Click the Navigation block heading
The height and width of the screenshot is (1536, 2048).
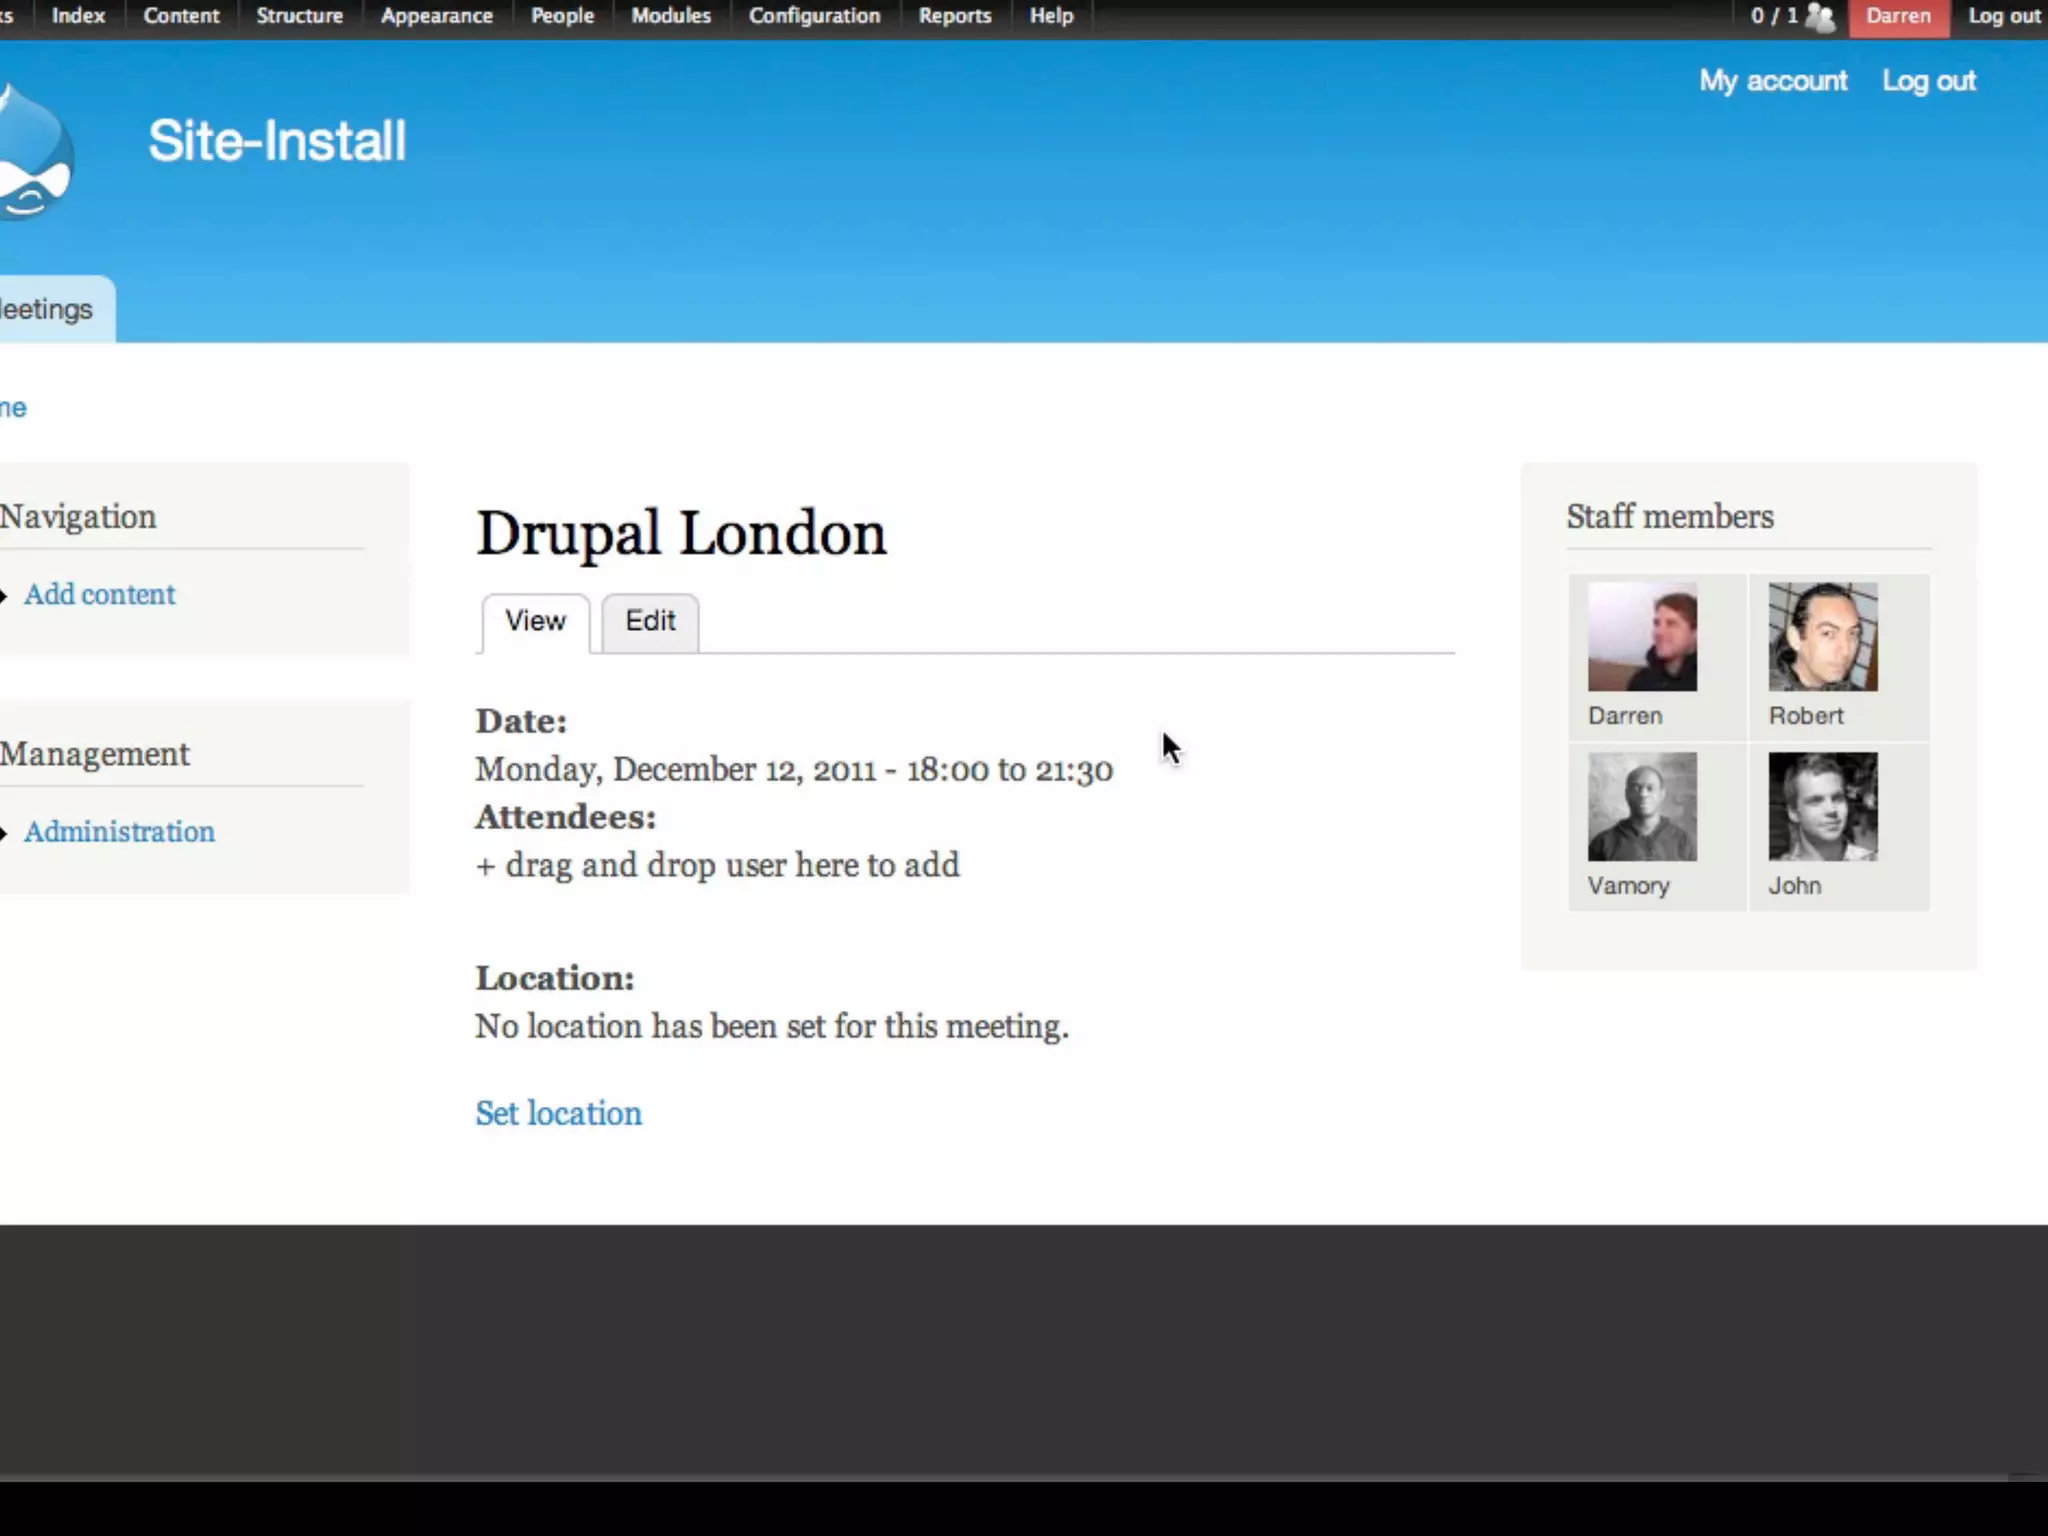pyautogui.click(x=78, y=516)
